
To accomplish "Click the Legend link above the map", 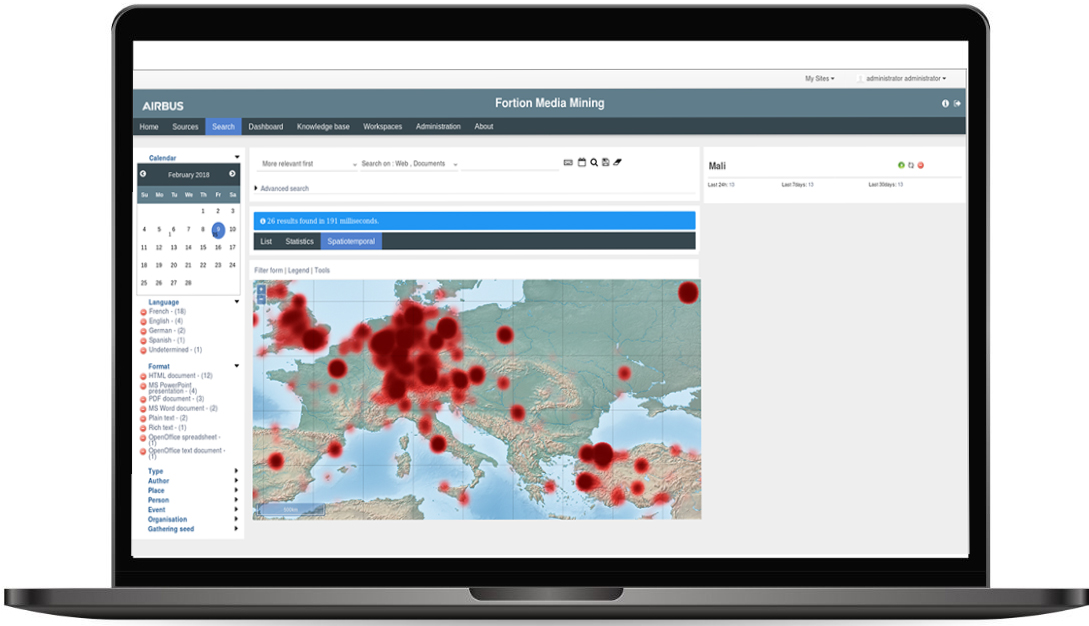I will coord(298,270).
